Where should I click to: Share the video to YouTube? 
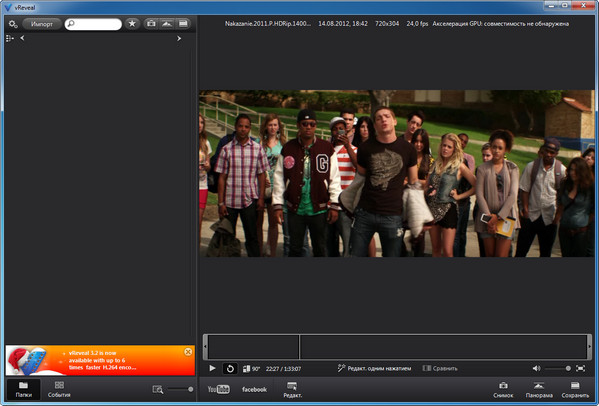click(218, 389)
